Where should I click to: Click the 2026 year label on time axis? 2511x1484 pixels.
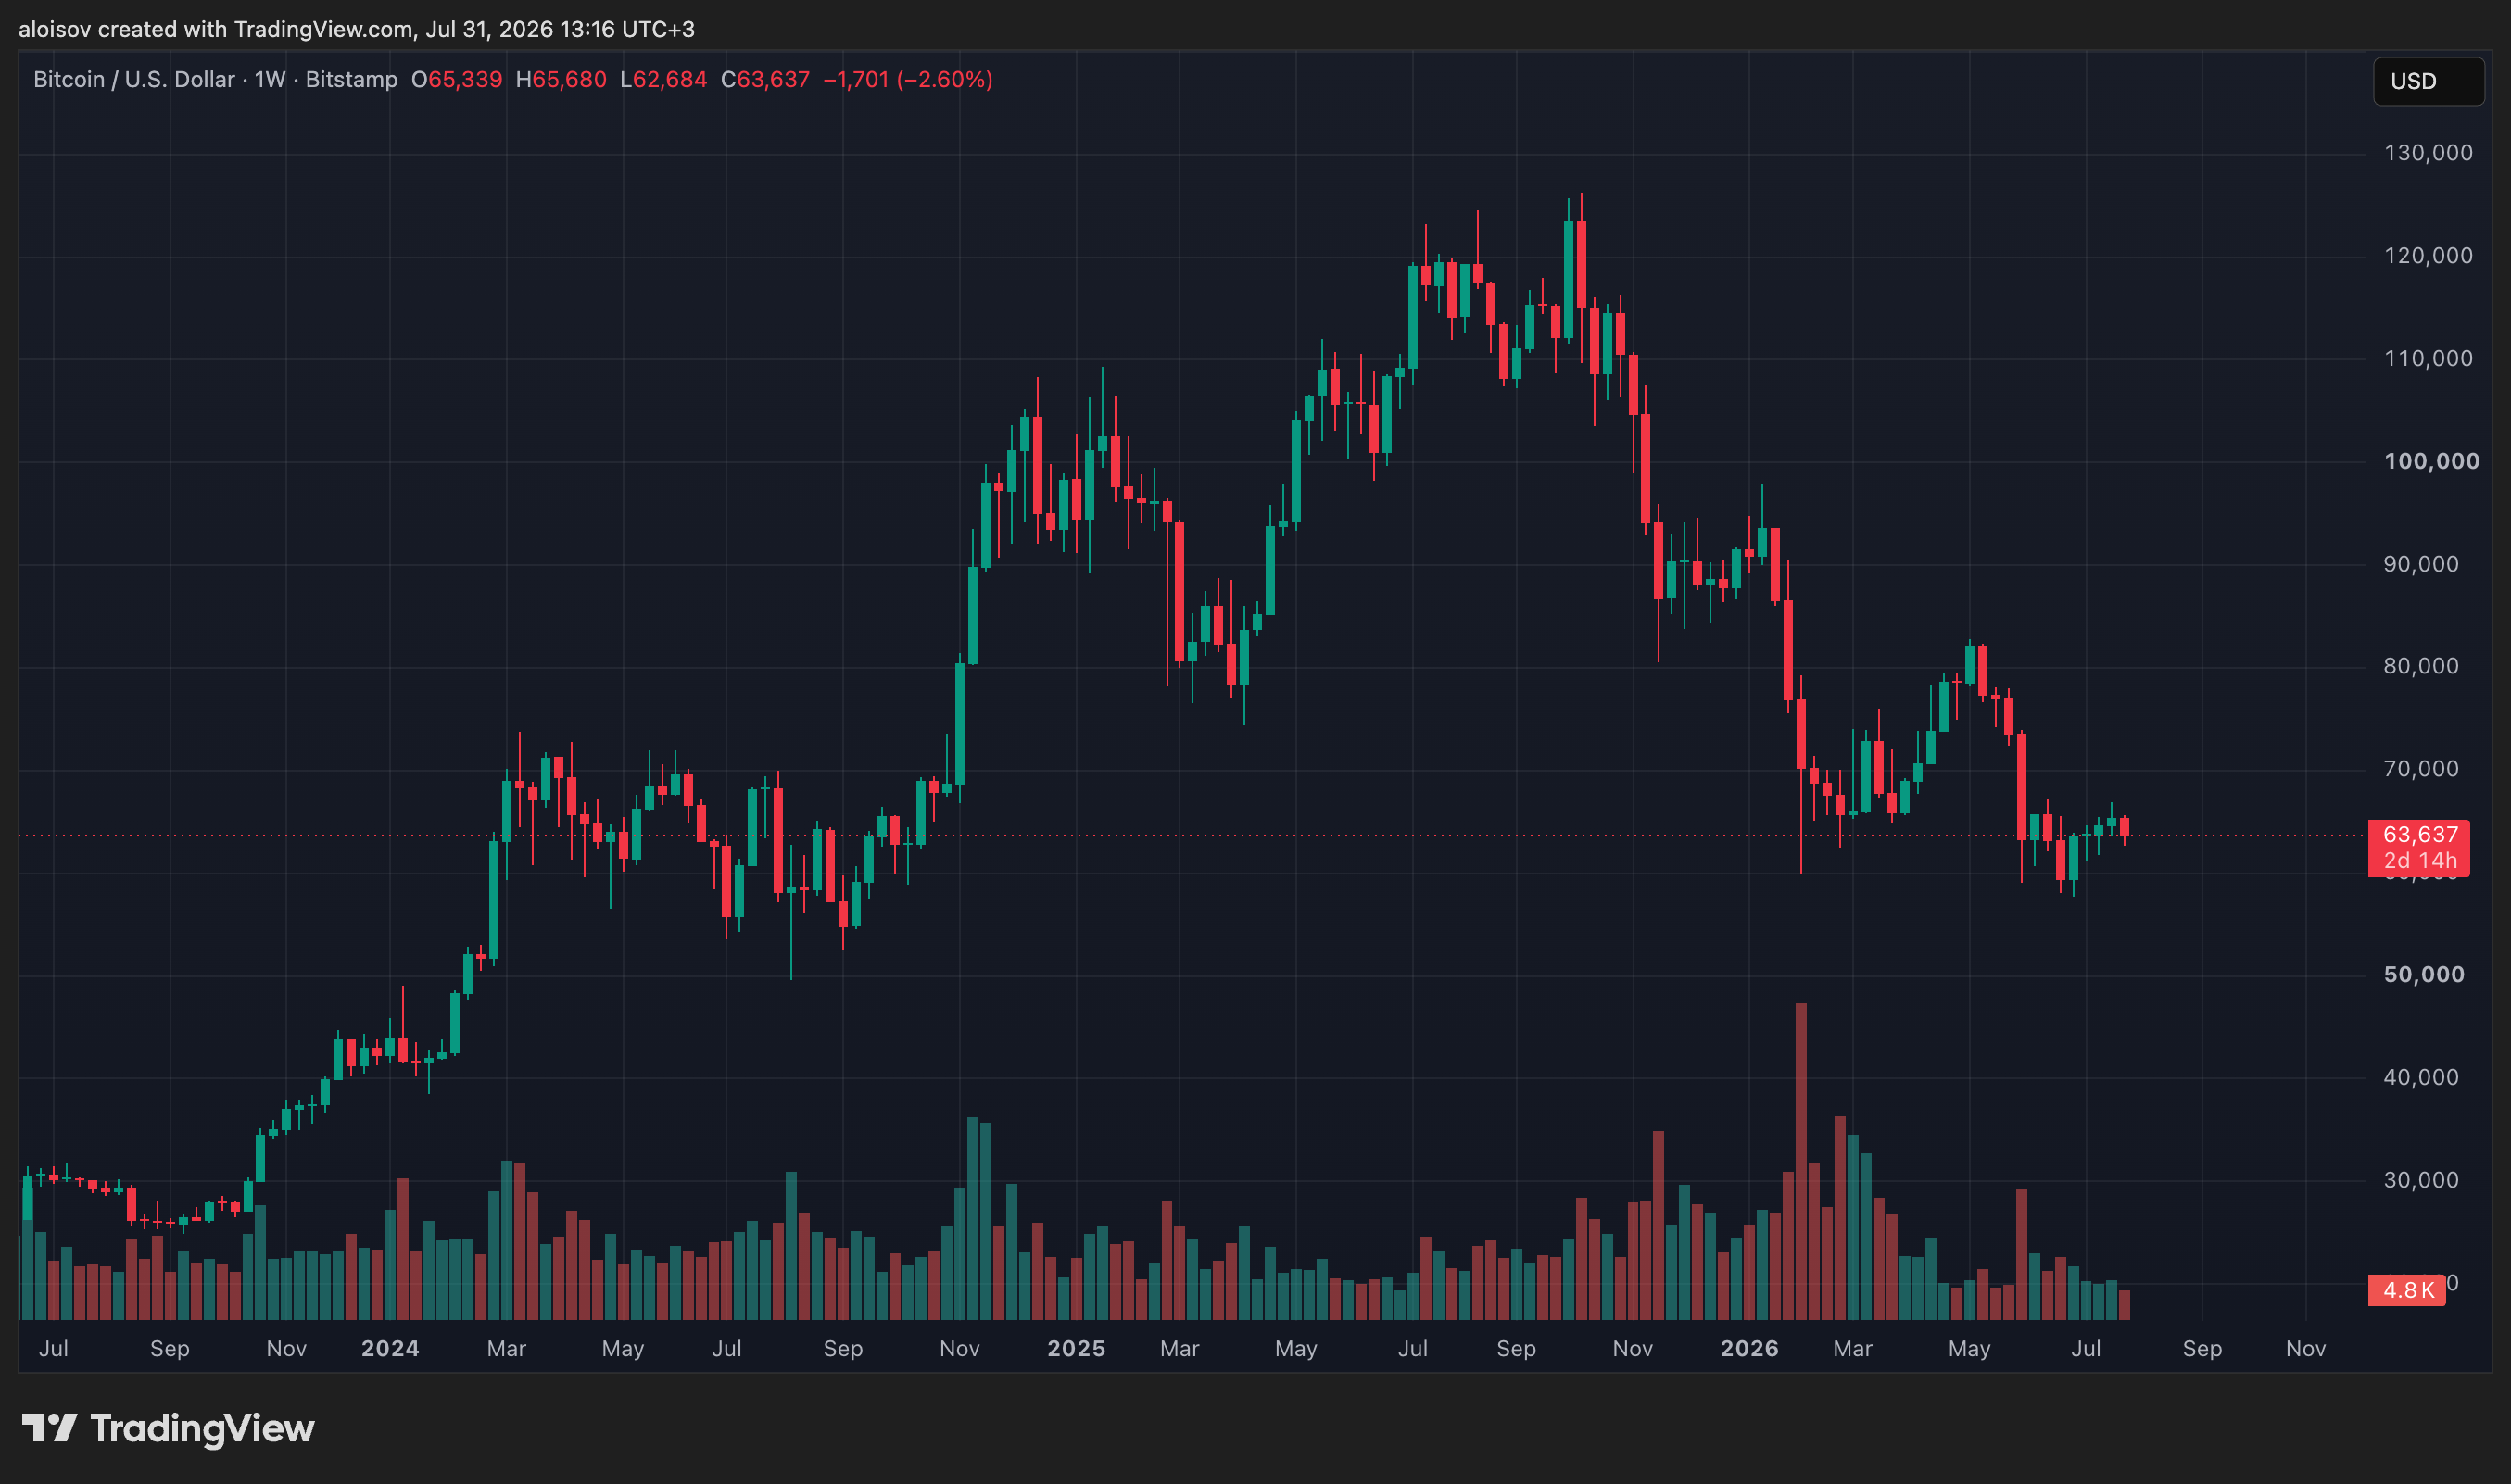[1749, 1348]
